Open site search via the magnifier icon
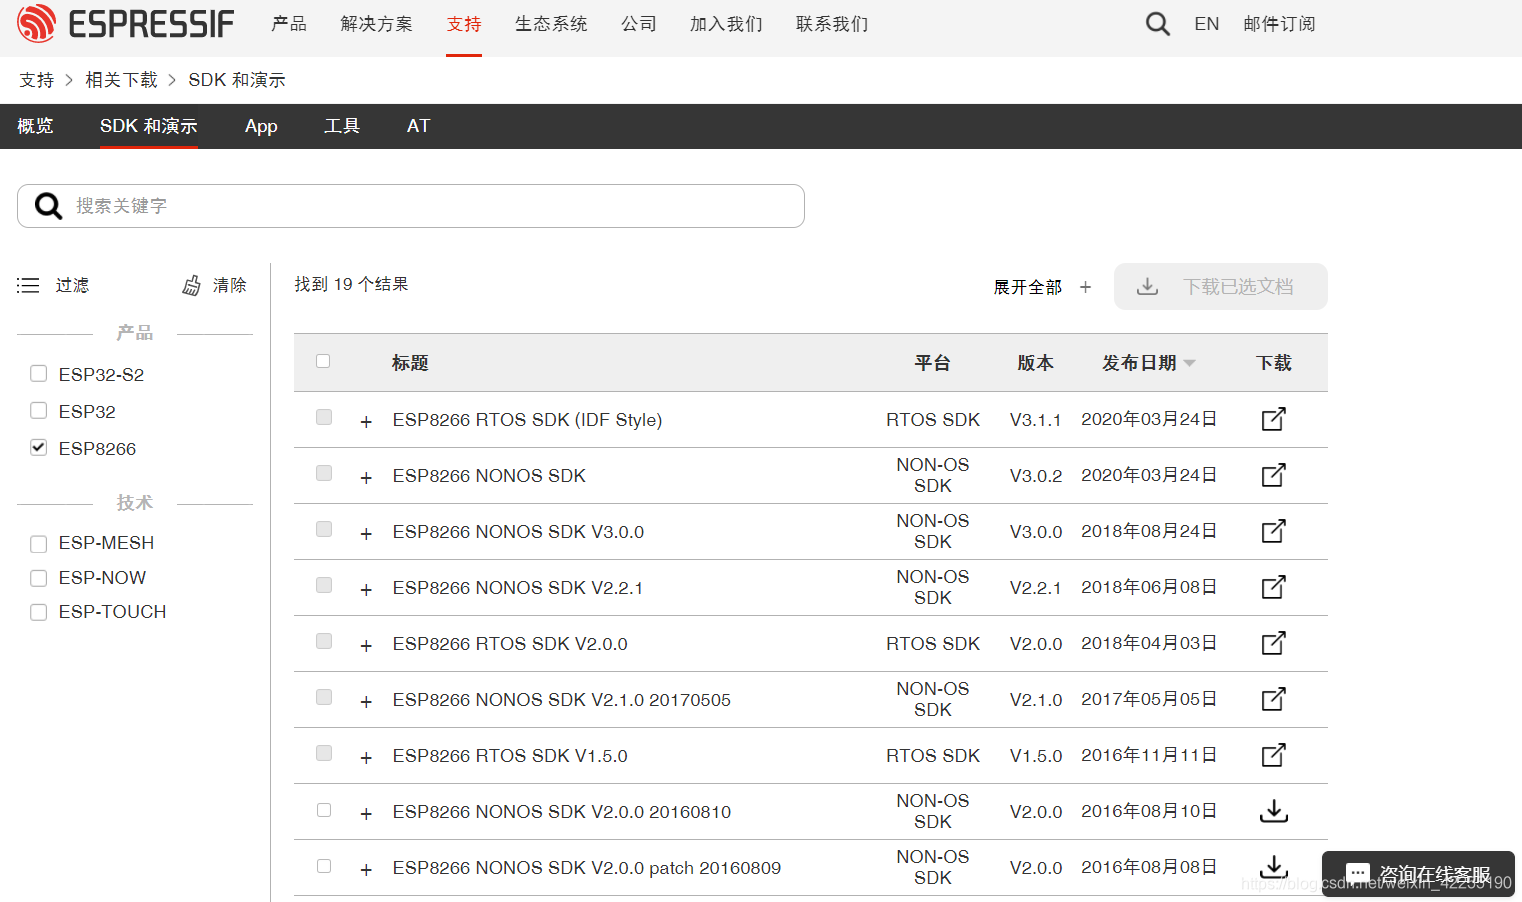This screenshot has width=1522, height=902. tap(1157, 23)
